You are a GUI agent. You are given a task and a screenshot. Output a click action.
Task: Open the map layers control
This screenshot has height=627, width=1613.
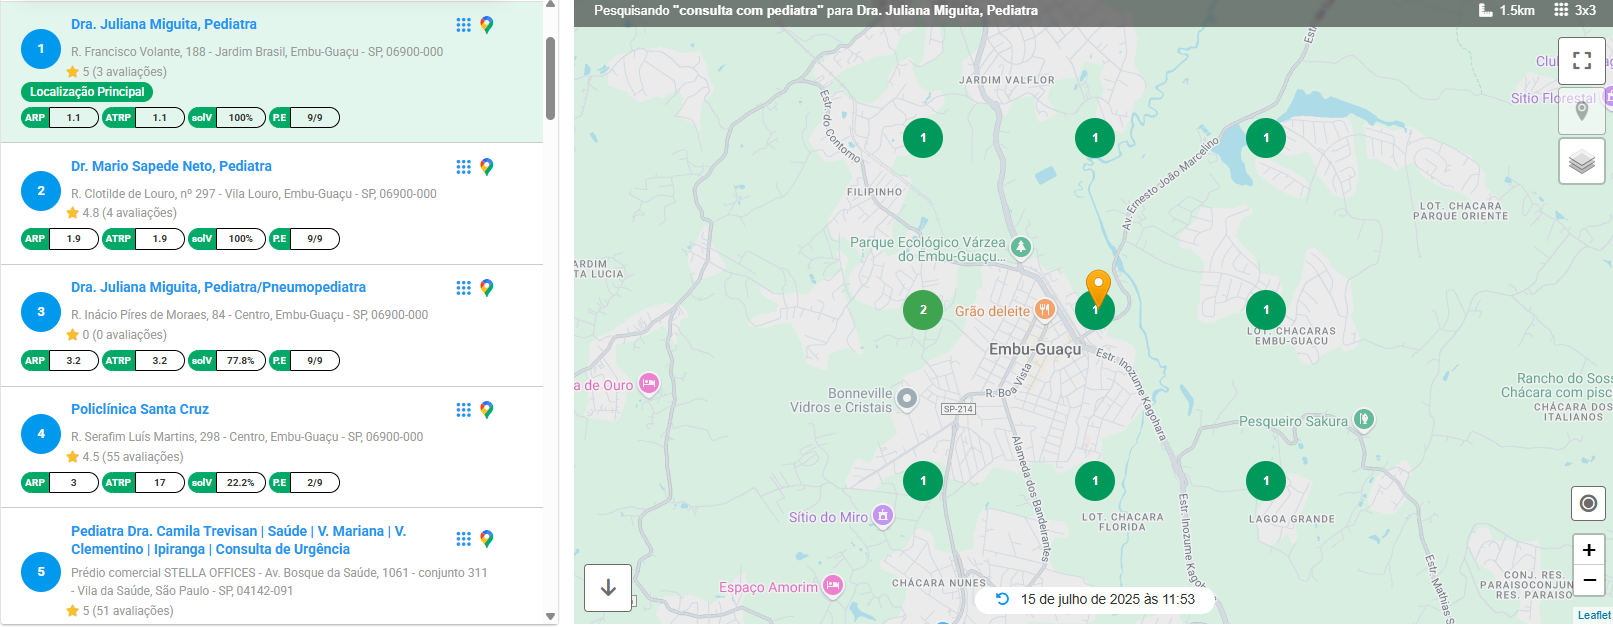(1581, 161)
